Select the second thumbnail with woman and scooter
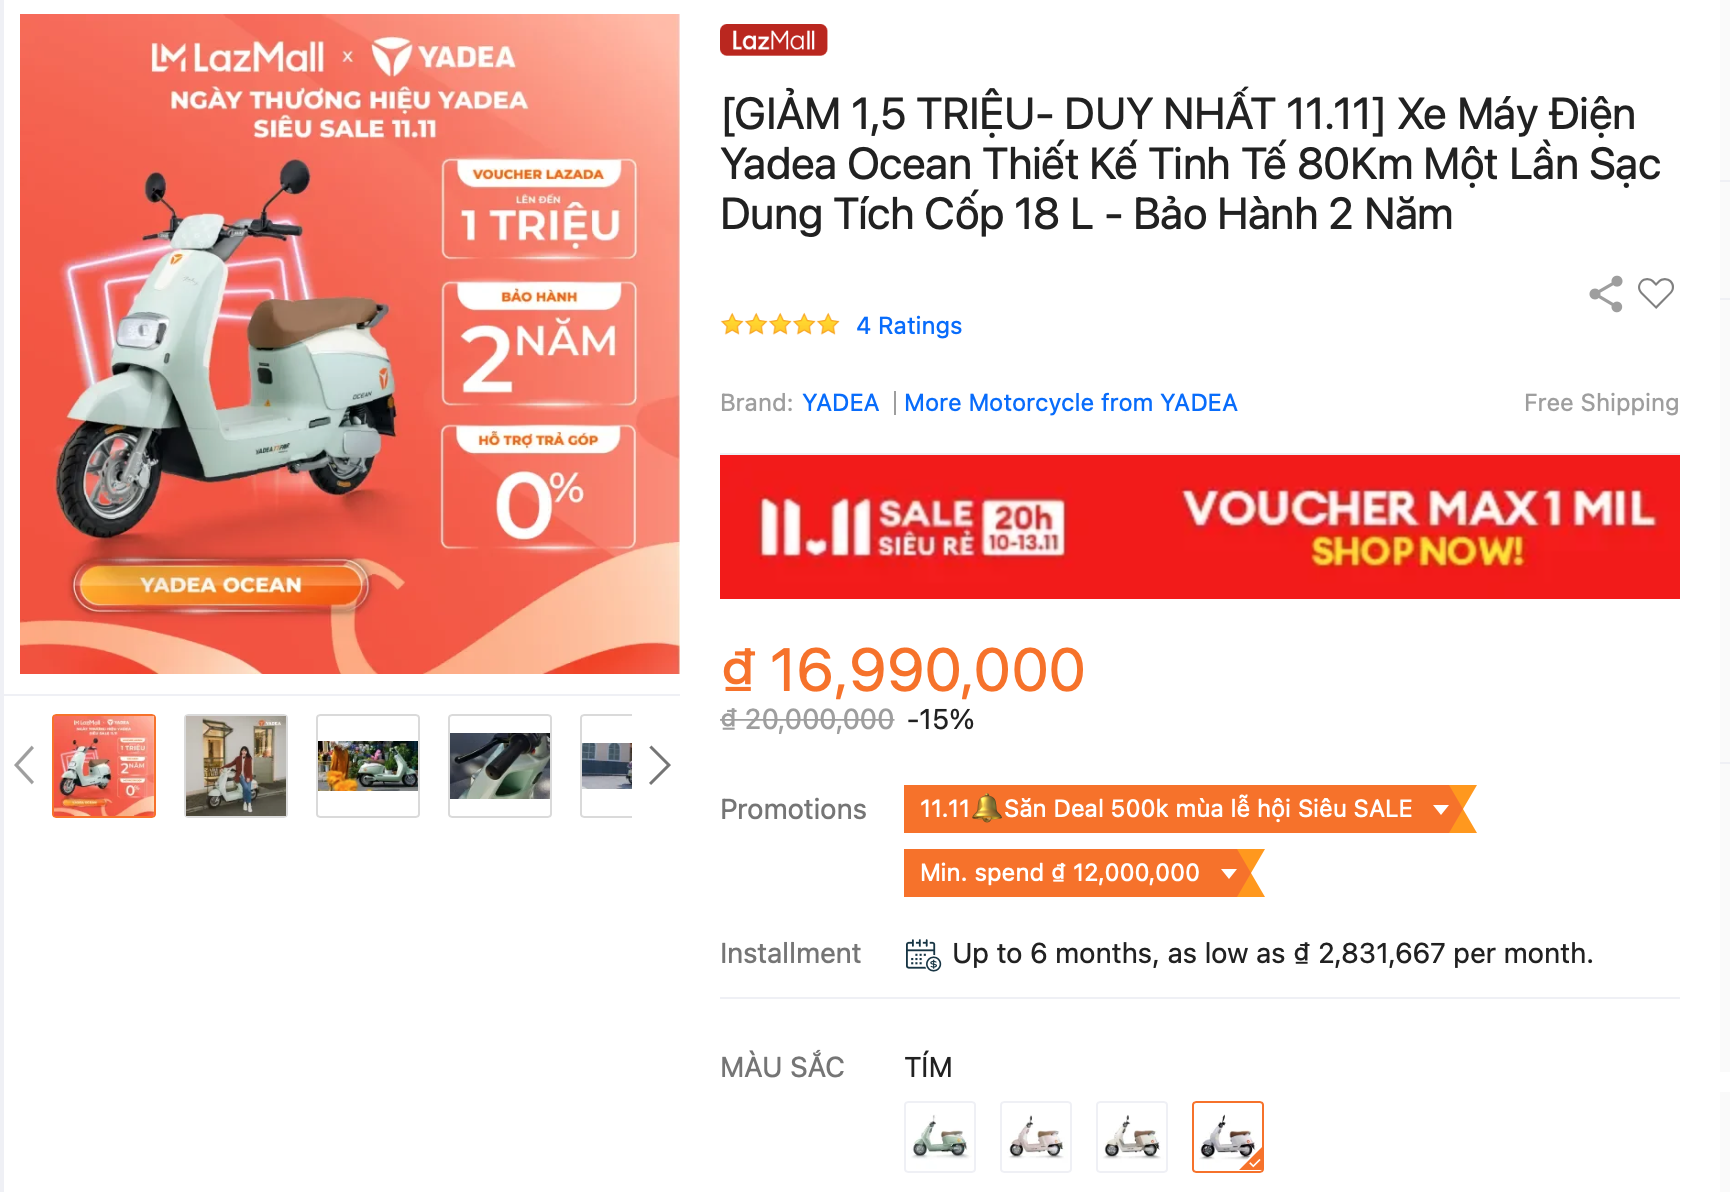Image resolution: width=1730 pixels, height=1192 pixels. [x=236, y=766]
